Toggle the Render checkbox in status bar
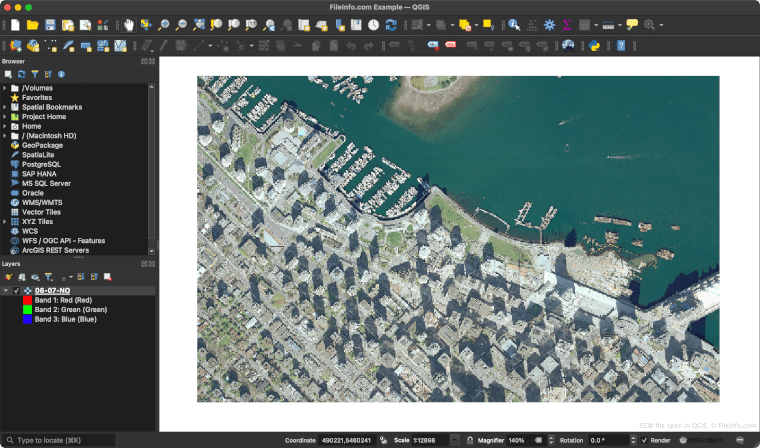Screen dimensions: 760x448 coord(645,440)
